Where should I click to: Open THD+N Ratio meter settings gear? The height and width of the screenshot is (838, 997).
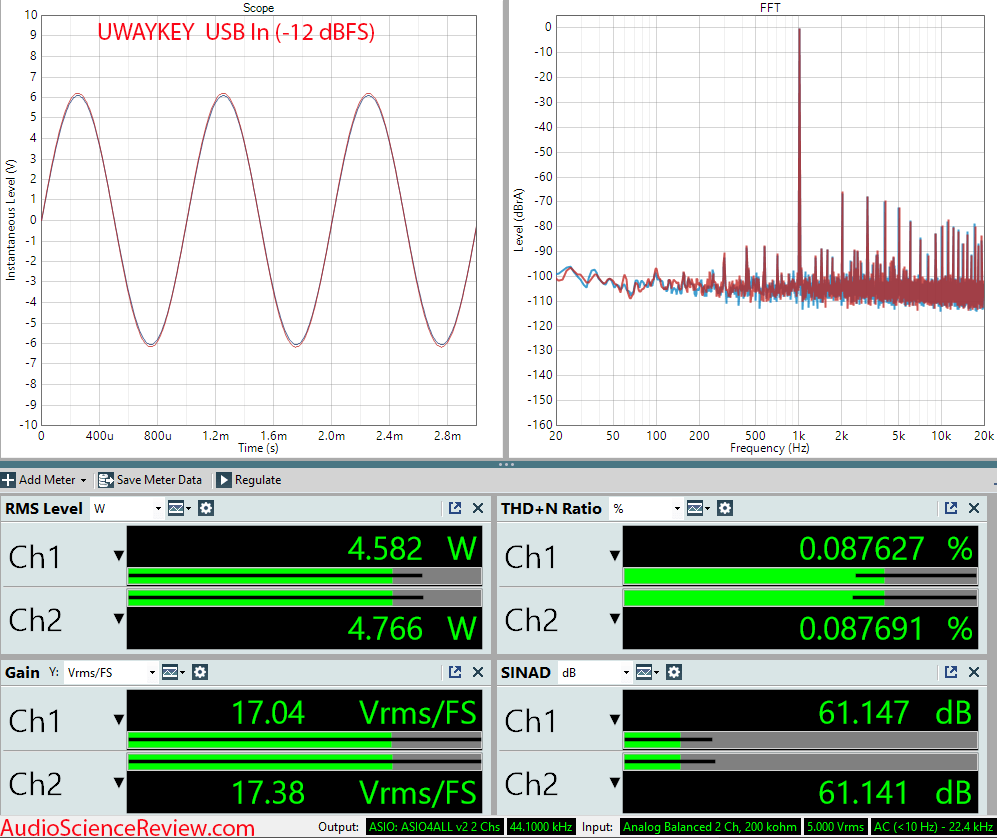725,508
